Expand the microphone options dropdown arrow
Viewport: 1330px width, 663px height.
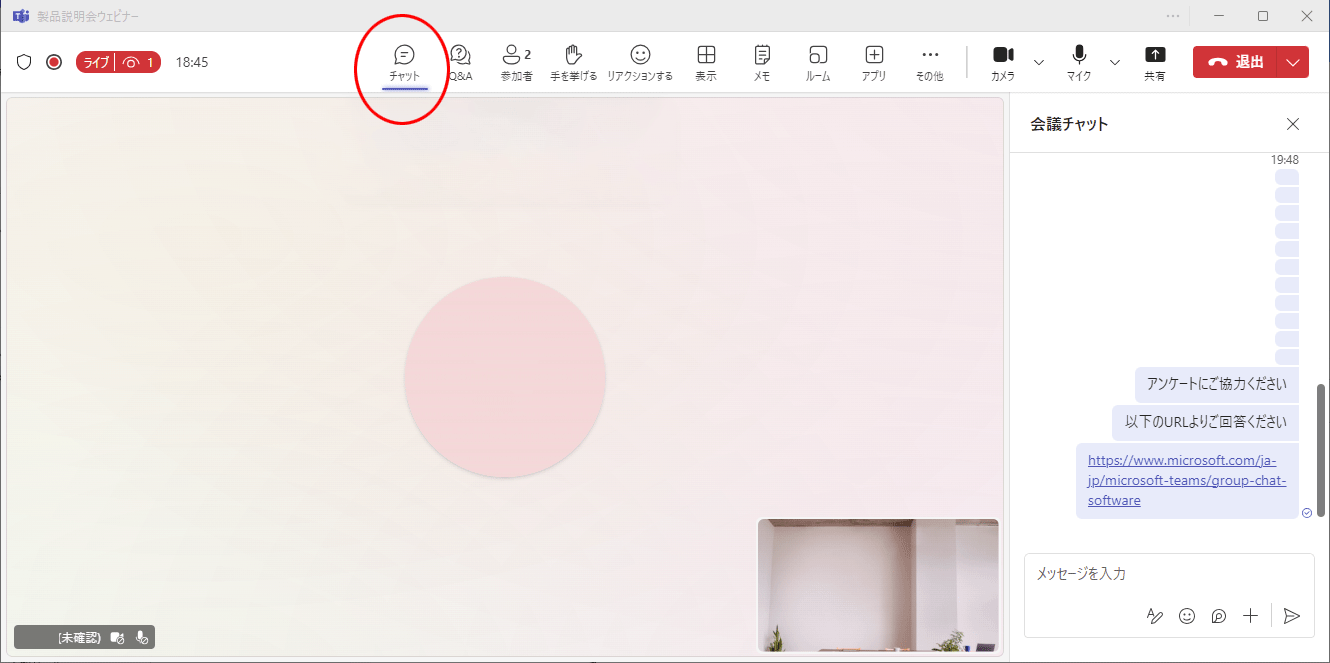click(x=1114, y=62)
